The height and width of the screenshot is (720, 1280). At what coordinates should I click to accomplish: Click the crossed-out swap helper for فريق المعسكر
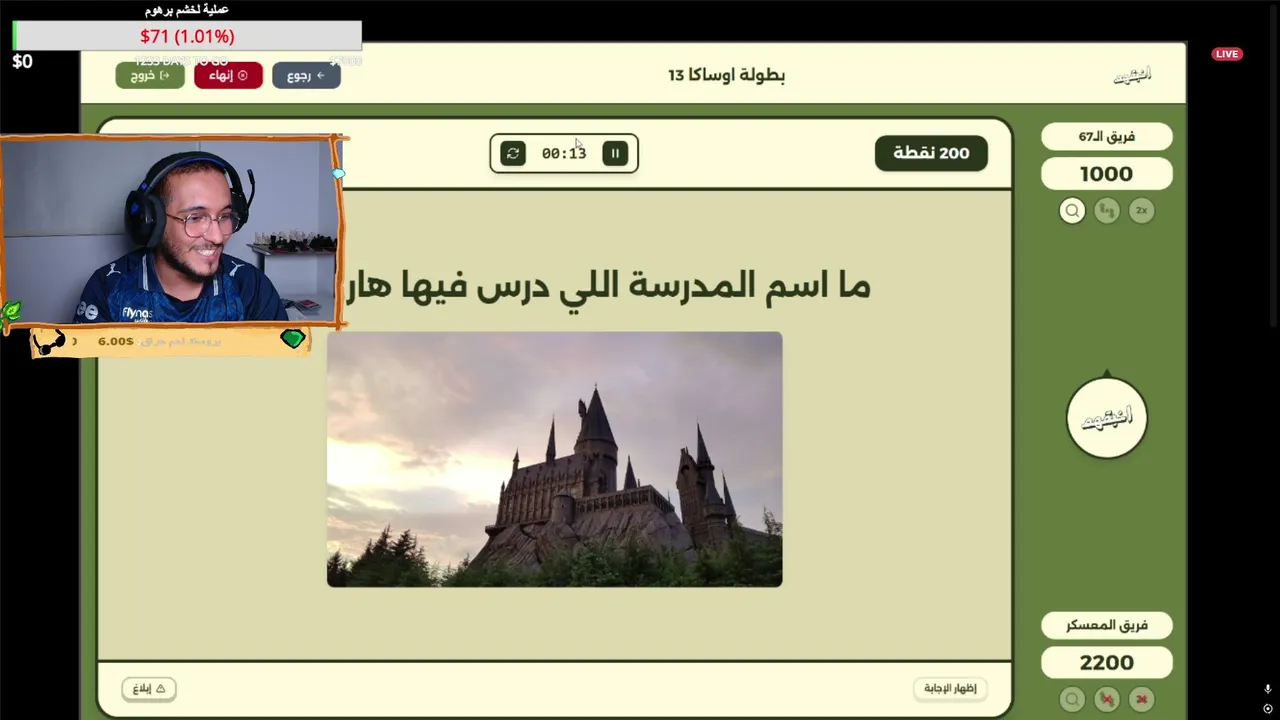1106,699
